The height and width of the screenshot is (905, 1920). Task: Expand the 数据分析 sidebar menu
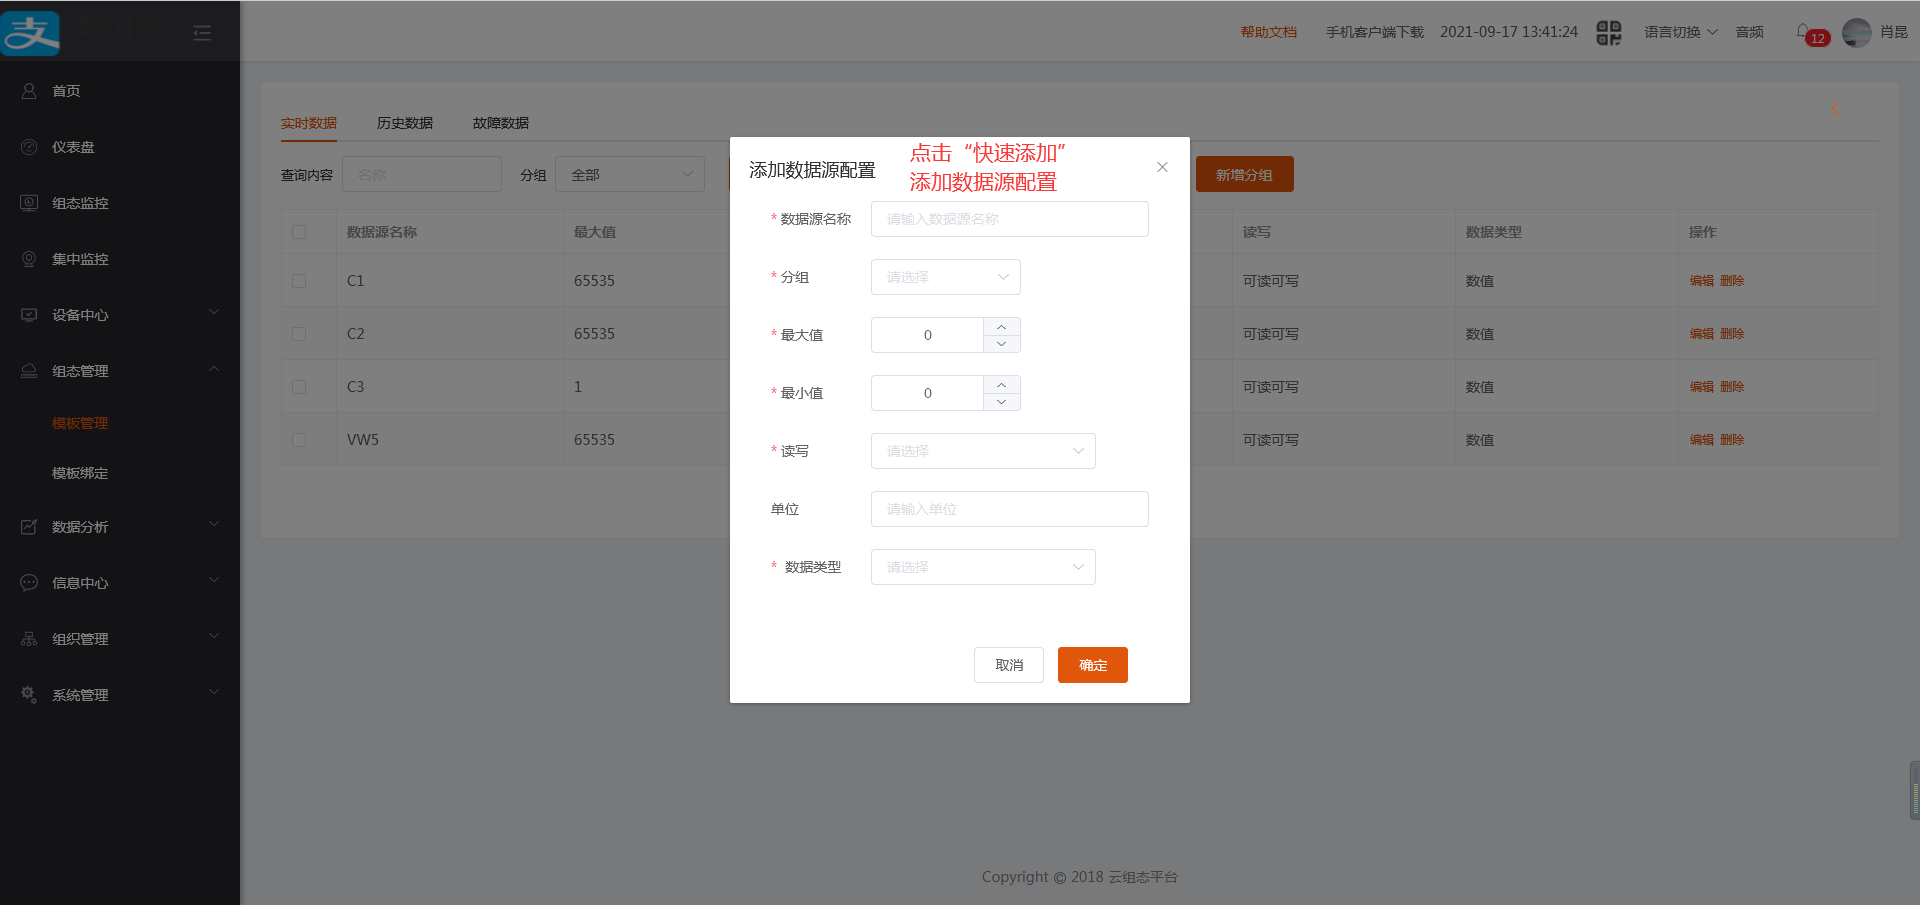pos(214,525)
